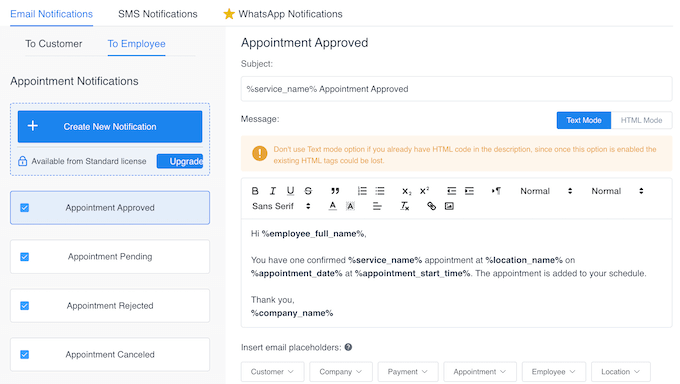The width and height of the screenshot is (680, 384).
Task: Click the lock icon beside Standard license
Action: point(23,161)
